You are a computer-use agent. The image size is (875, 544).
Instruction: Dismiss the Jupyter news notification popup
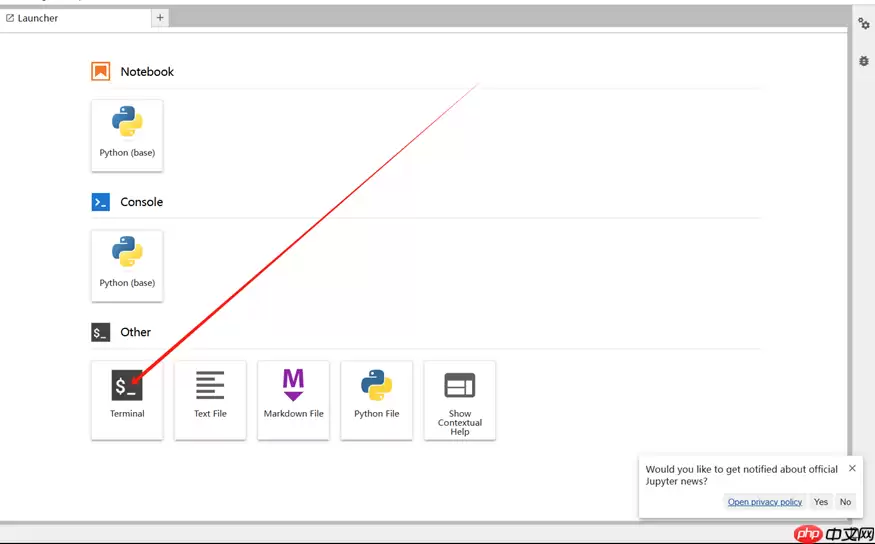tap(852, 468)
